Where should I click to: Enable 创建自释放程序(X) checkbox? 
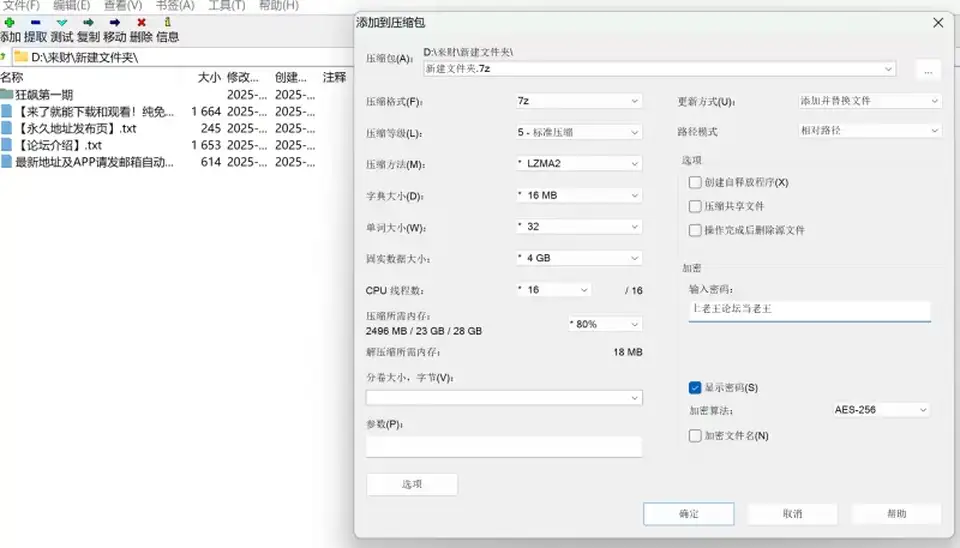tap(695, 182)
